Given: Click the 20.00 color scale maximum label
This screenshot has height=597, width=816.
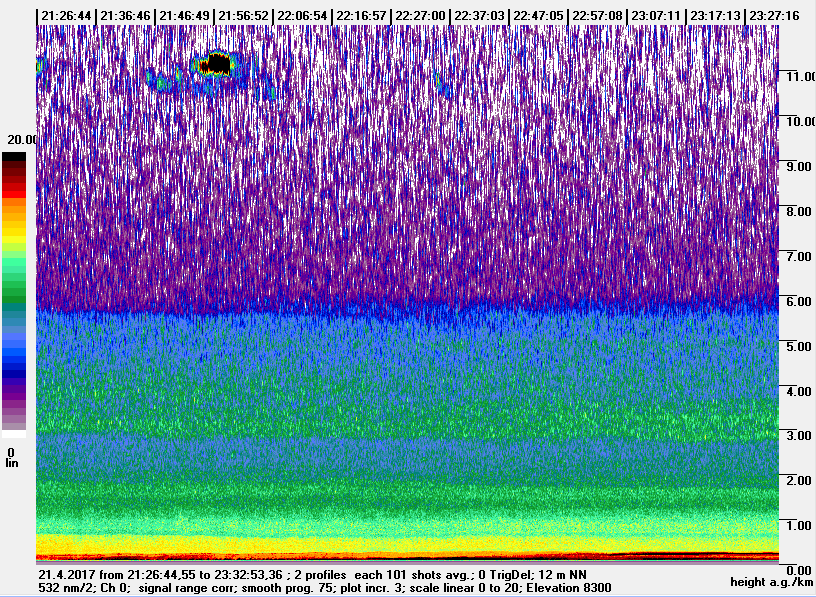Looking at the screenshot, I should (22, 139).
